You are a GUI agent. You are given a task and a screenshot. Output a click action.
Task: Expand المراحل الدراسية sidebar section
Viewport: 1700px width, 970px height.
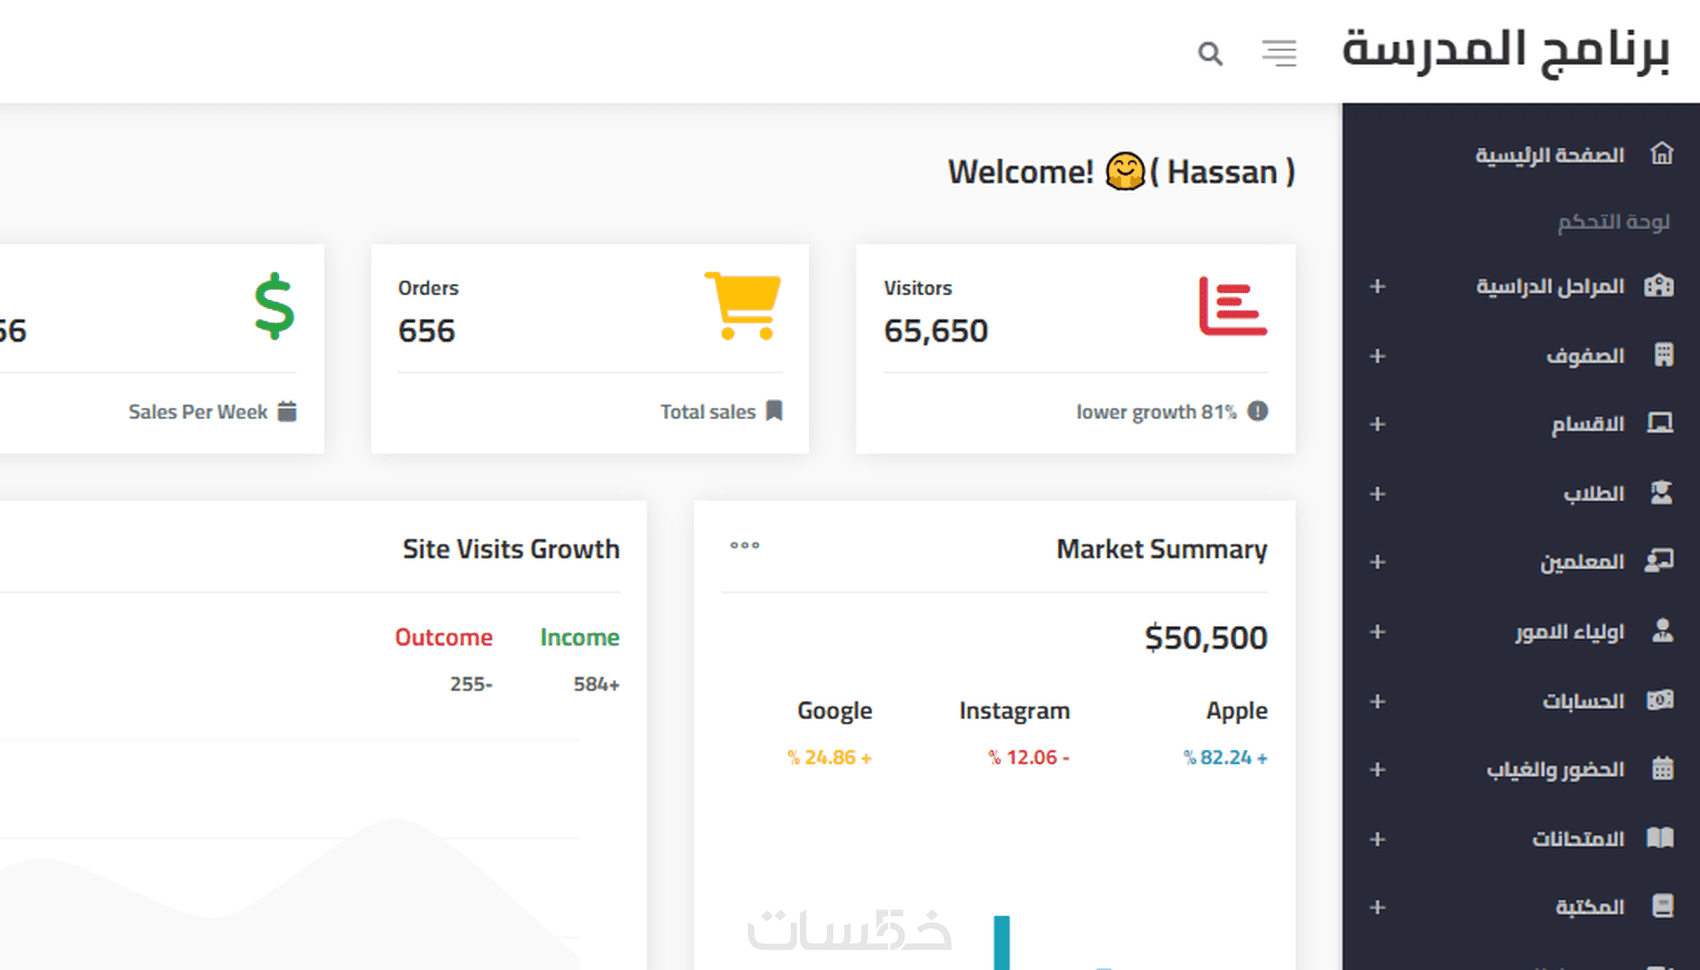[1377, 287]
